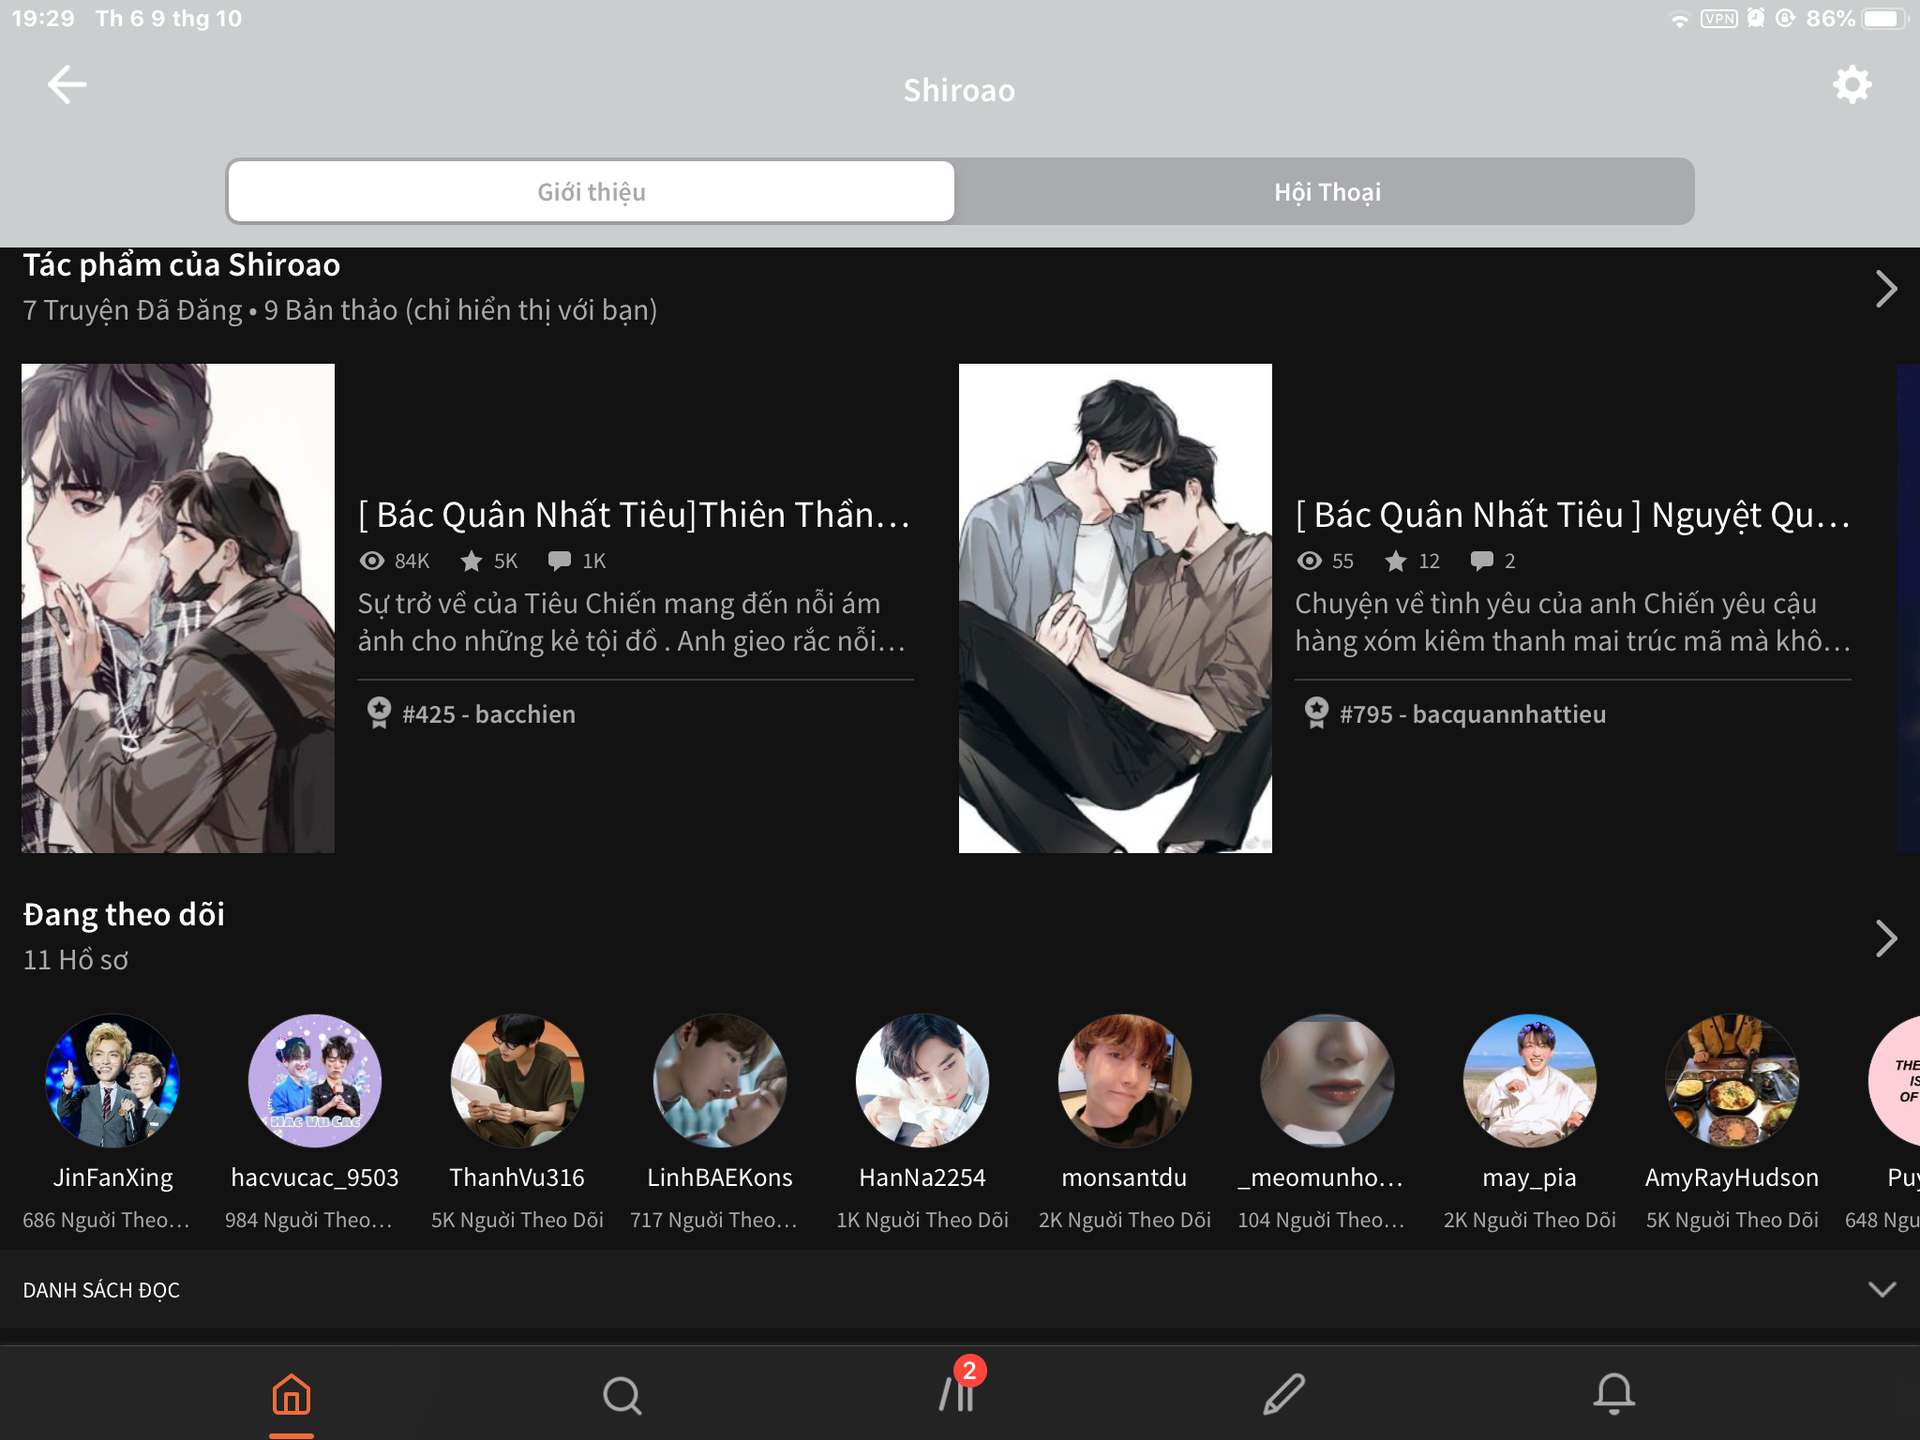Image resolution: width=1920 pixels, height=1440 pixels.
Task: Click 686 Người Theo... follower count
Action: click(106, 1220)
